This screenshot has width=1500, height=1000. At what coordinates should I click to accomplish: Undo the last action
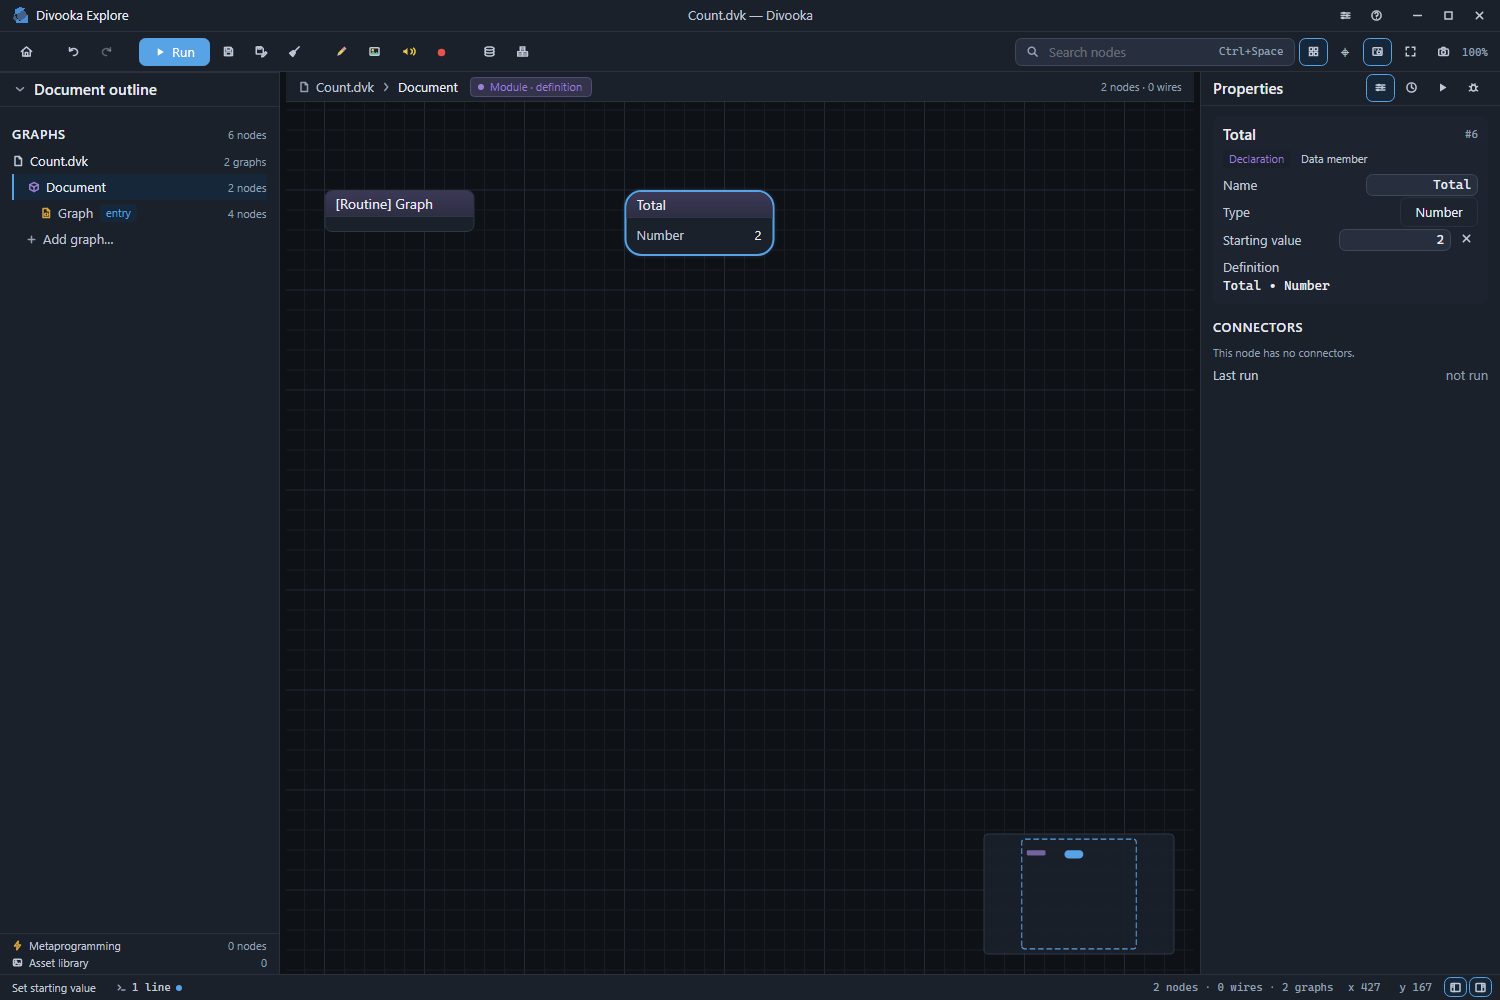pos(73,52)
